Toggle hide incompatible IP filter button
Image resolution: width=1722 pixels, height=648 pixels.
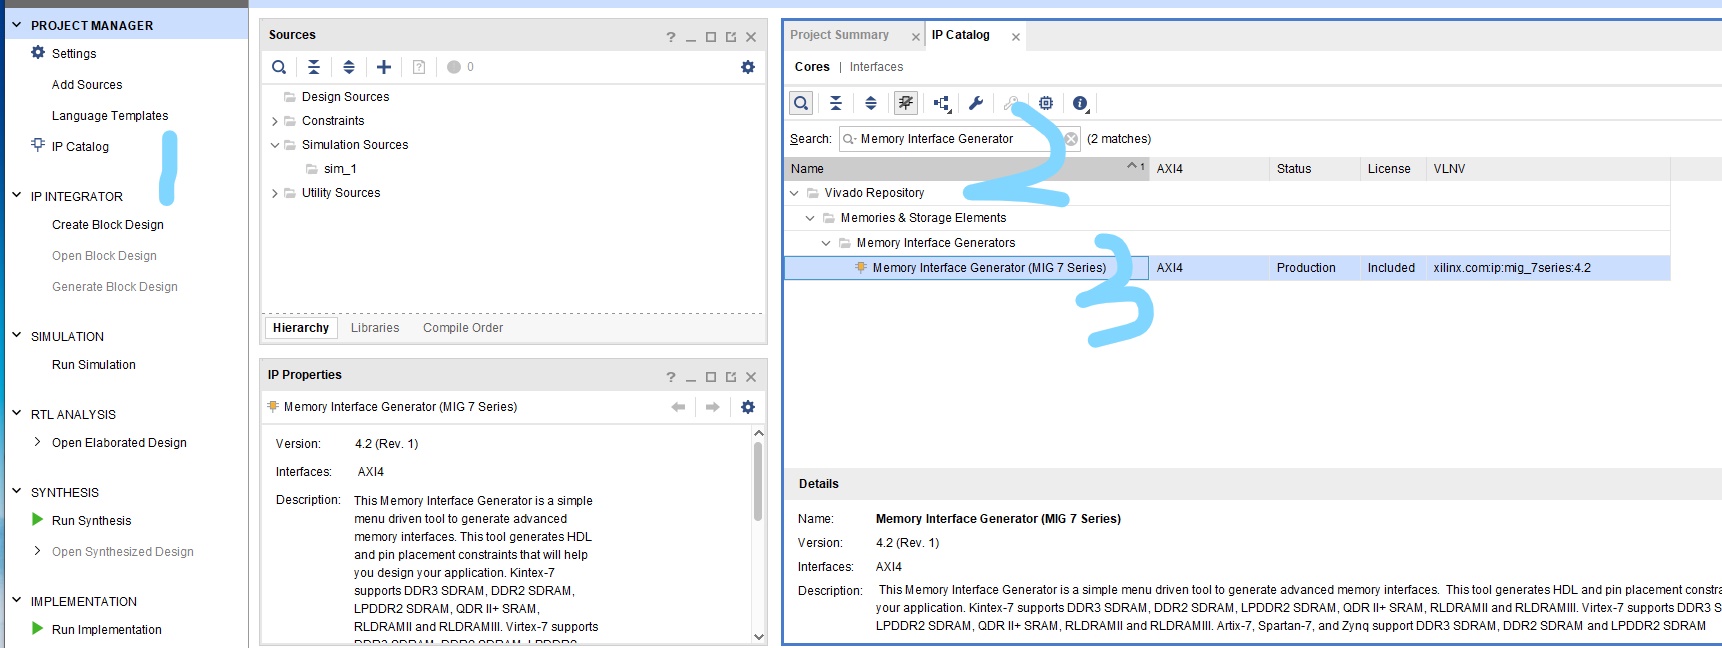[x=906, y=103]
